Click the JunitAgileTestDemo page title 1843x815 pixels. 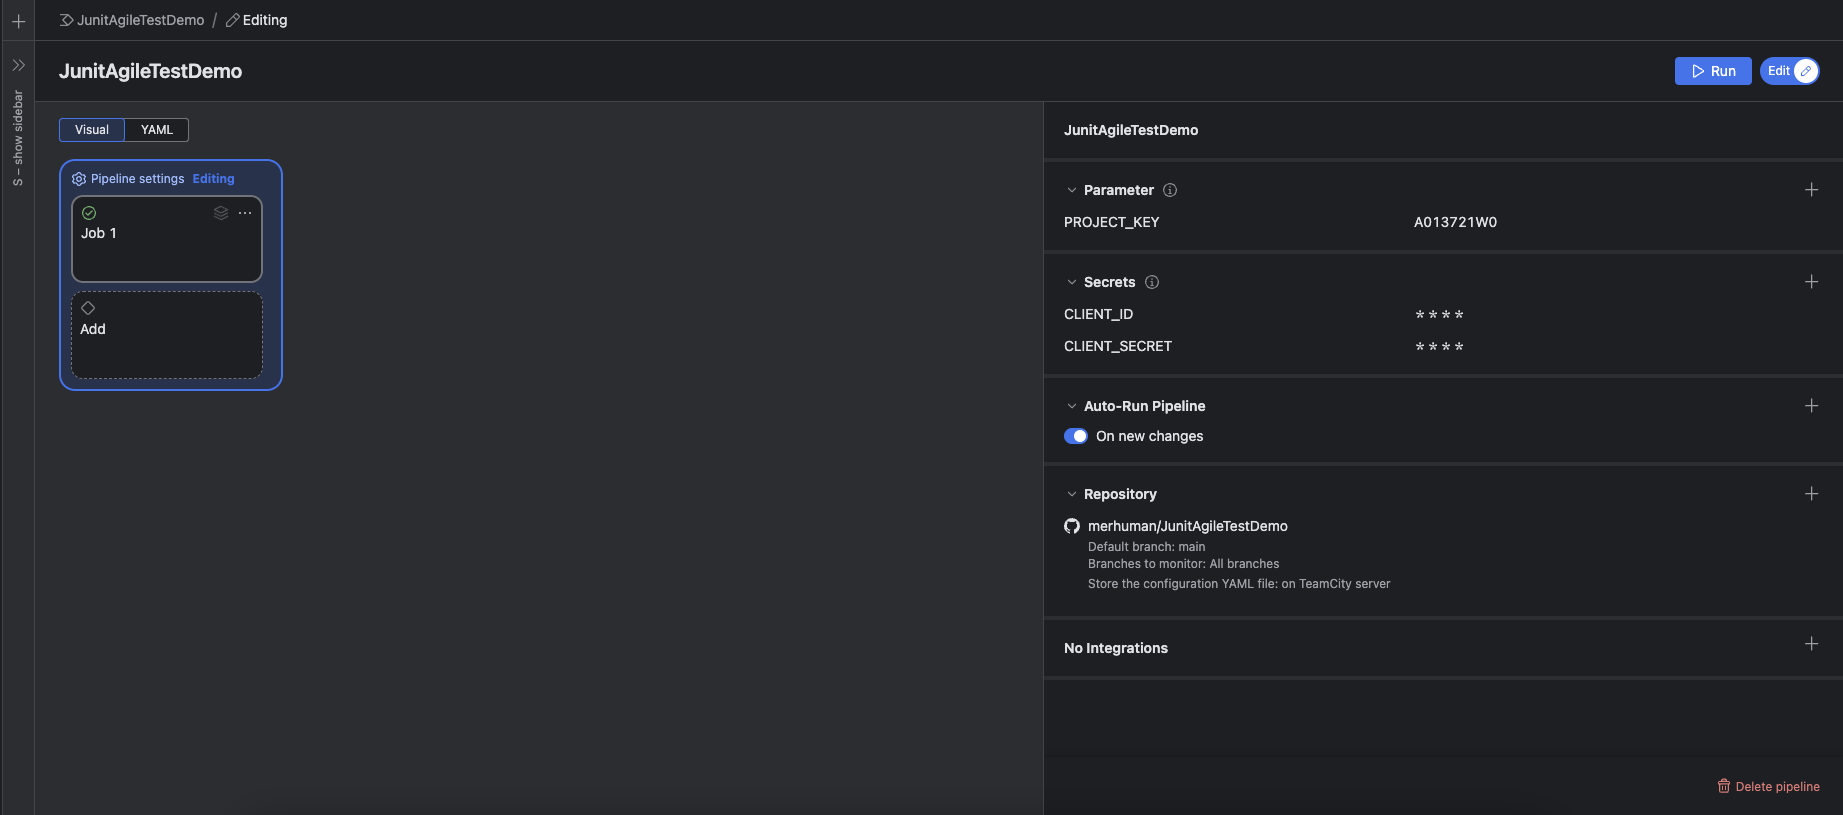(x=150, y=71)
